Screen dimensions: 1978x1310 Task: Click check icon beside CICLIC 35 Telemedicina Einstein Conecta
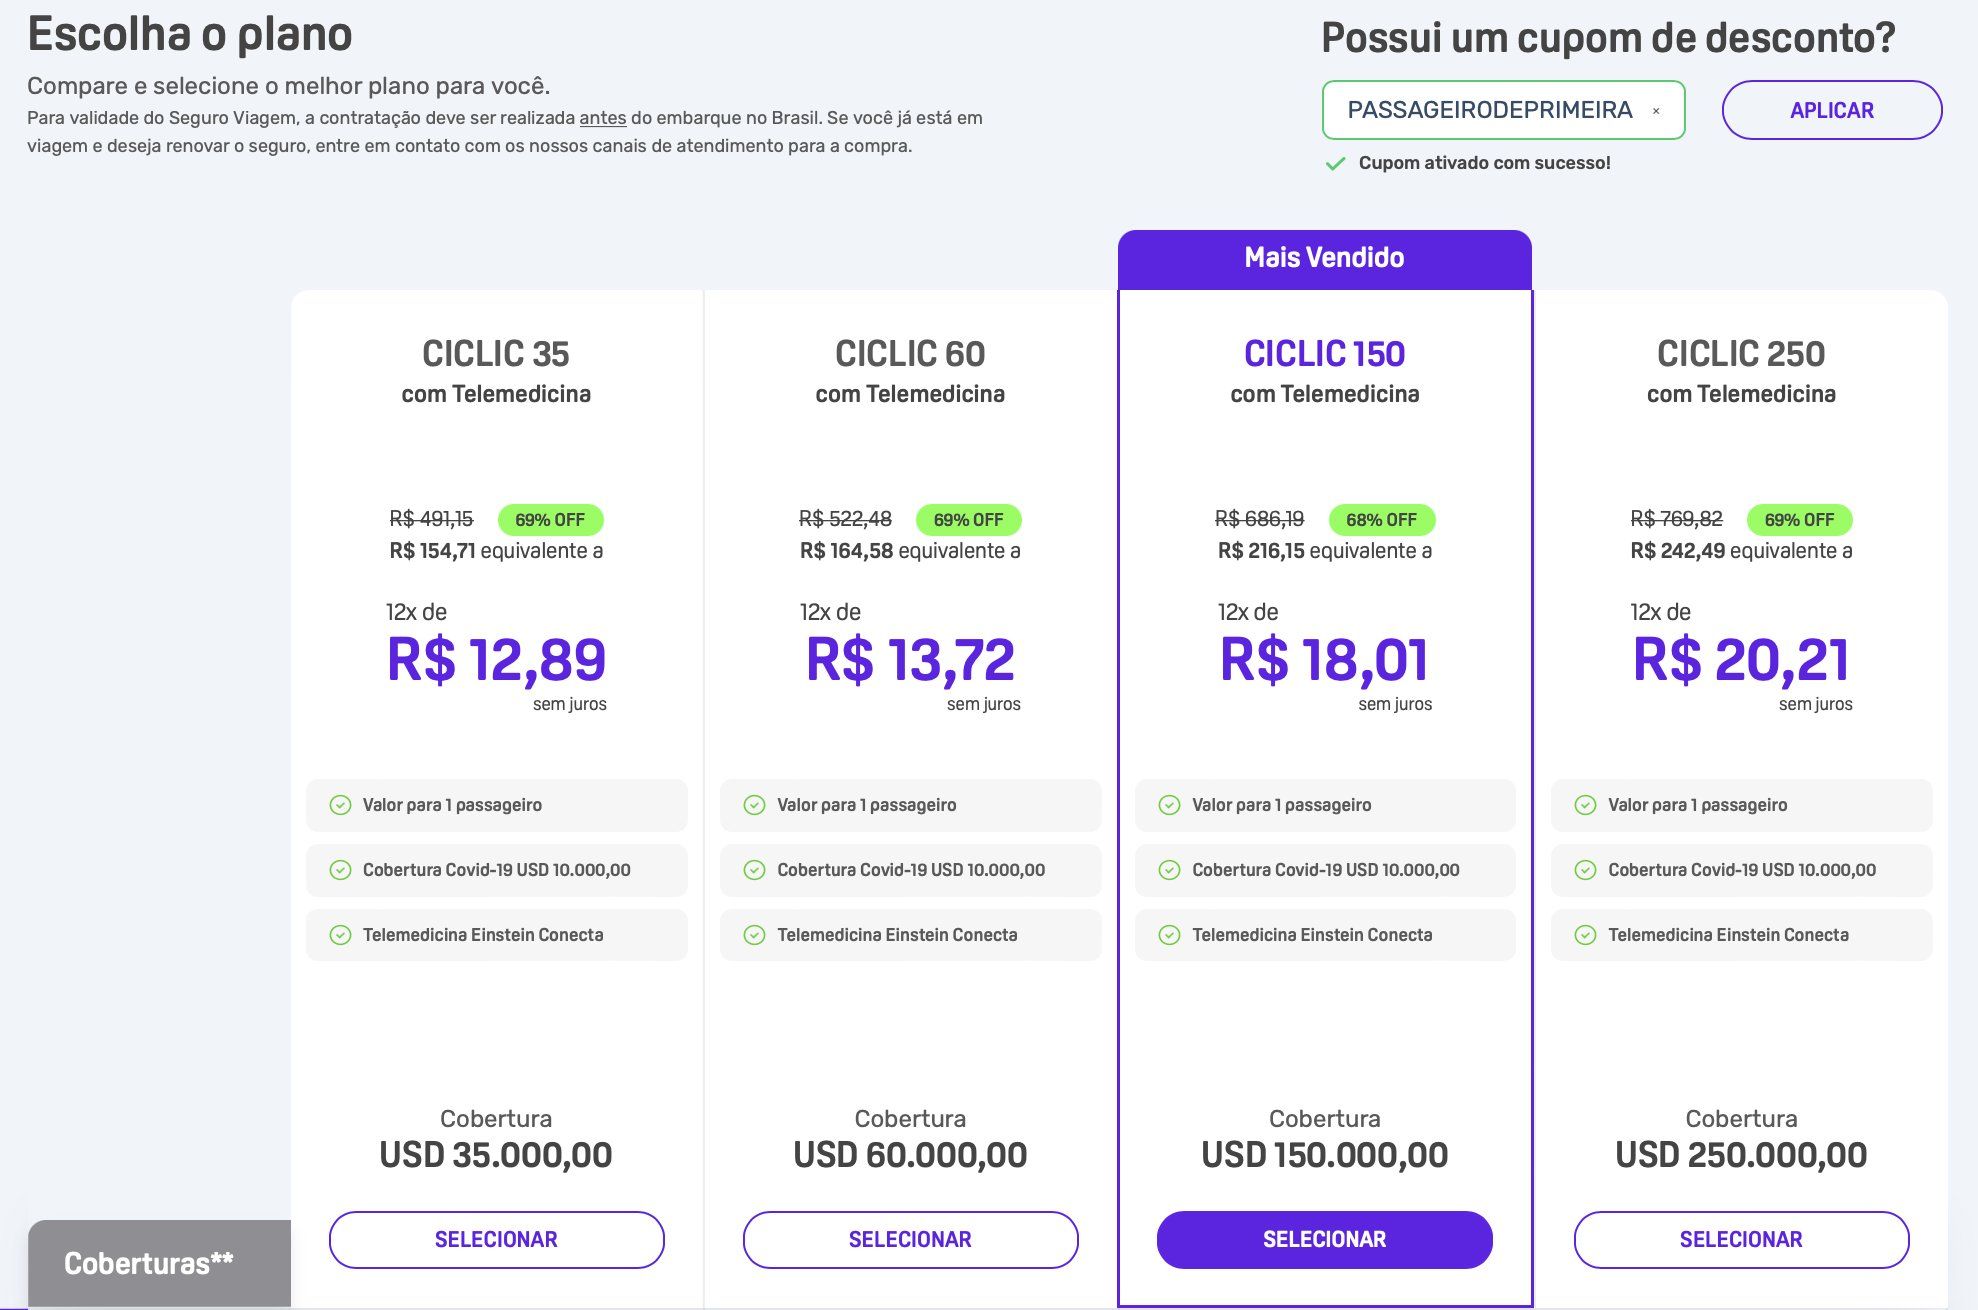340,935
